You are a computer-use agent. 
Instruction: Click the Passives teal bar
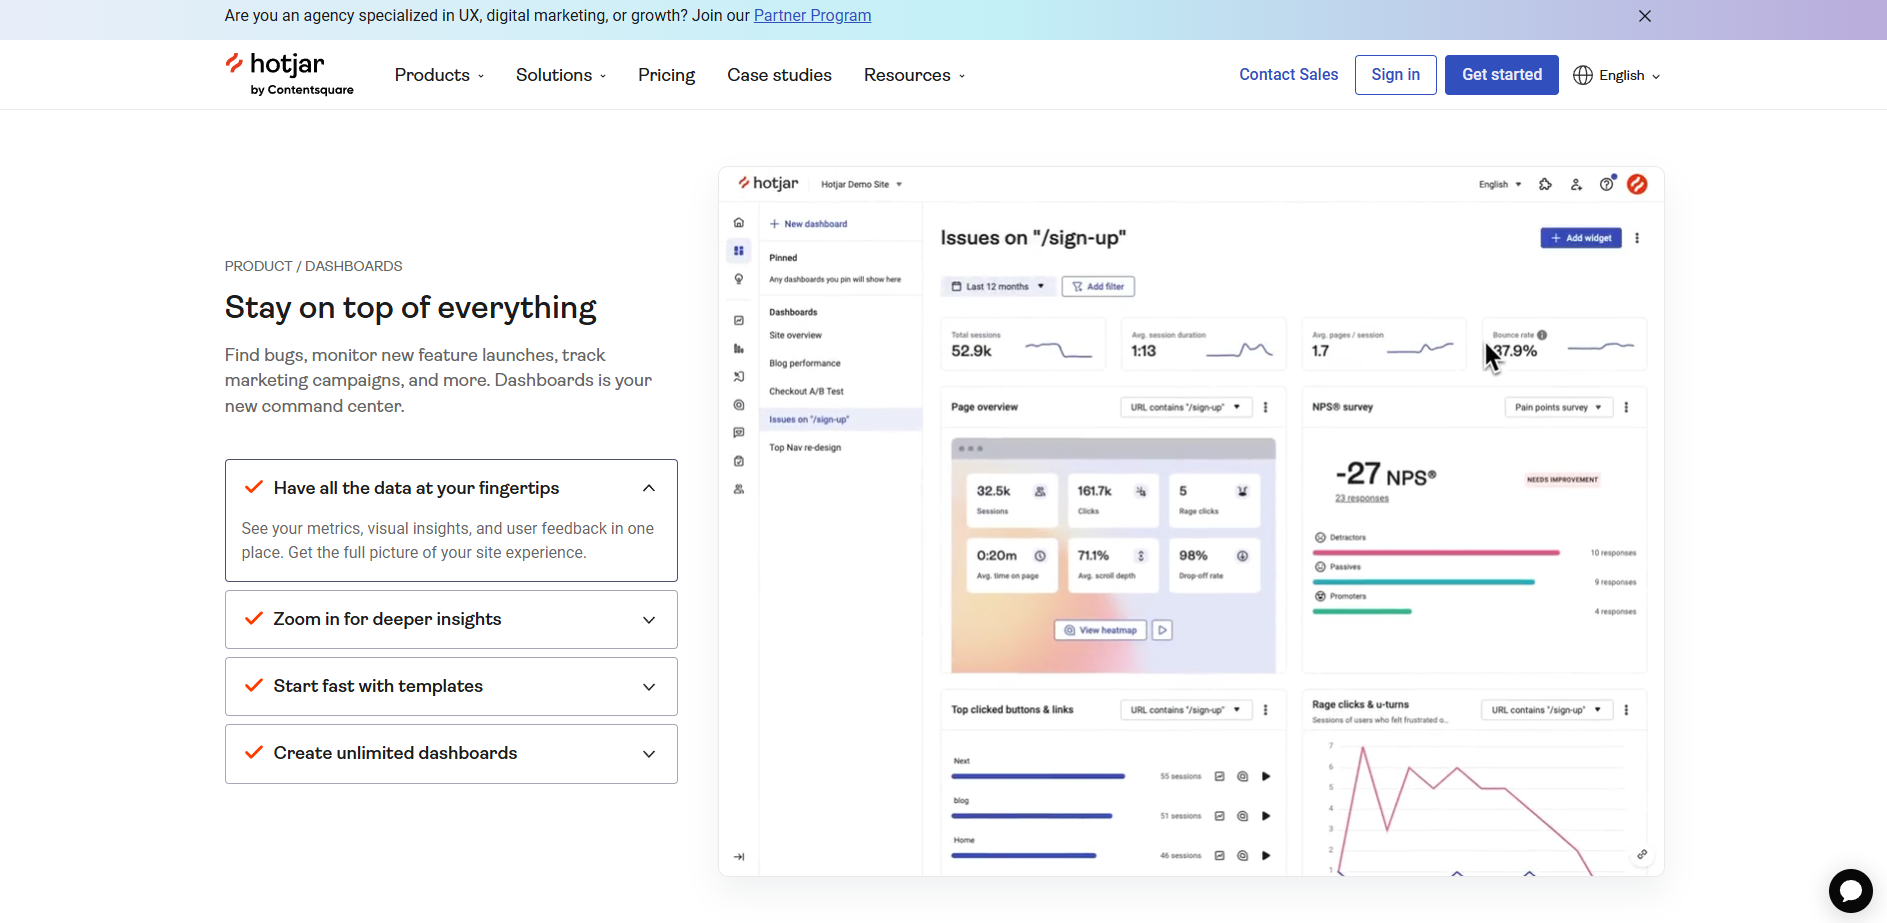(1423, 582)
